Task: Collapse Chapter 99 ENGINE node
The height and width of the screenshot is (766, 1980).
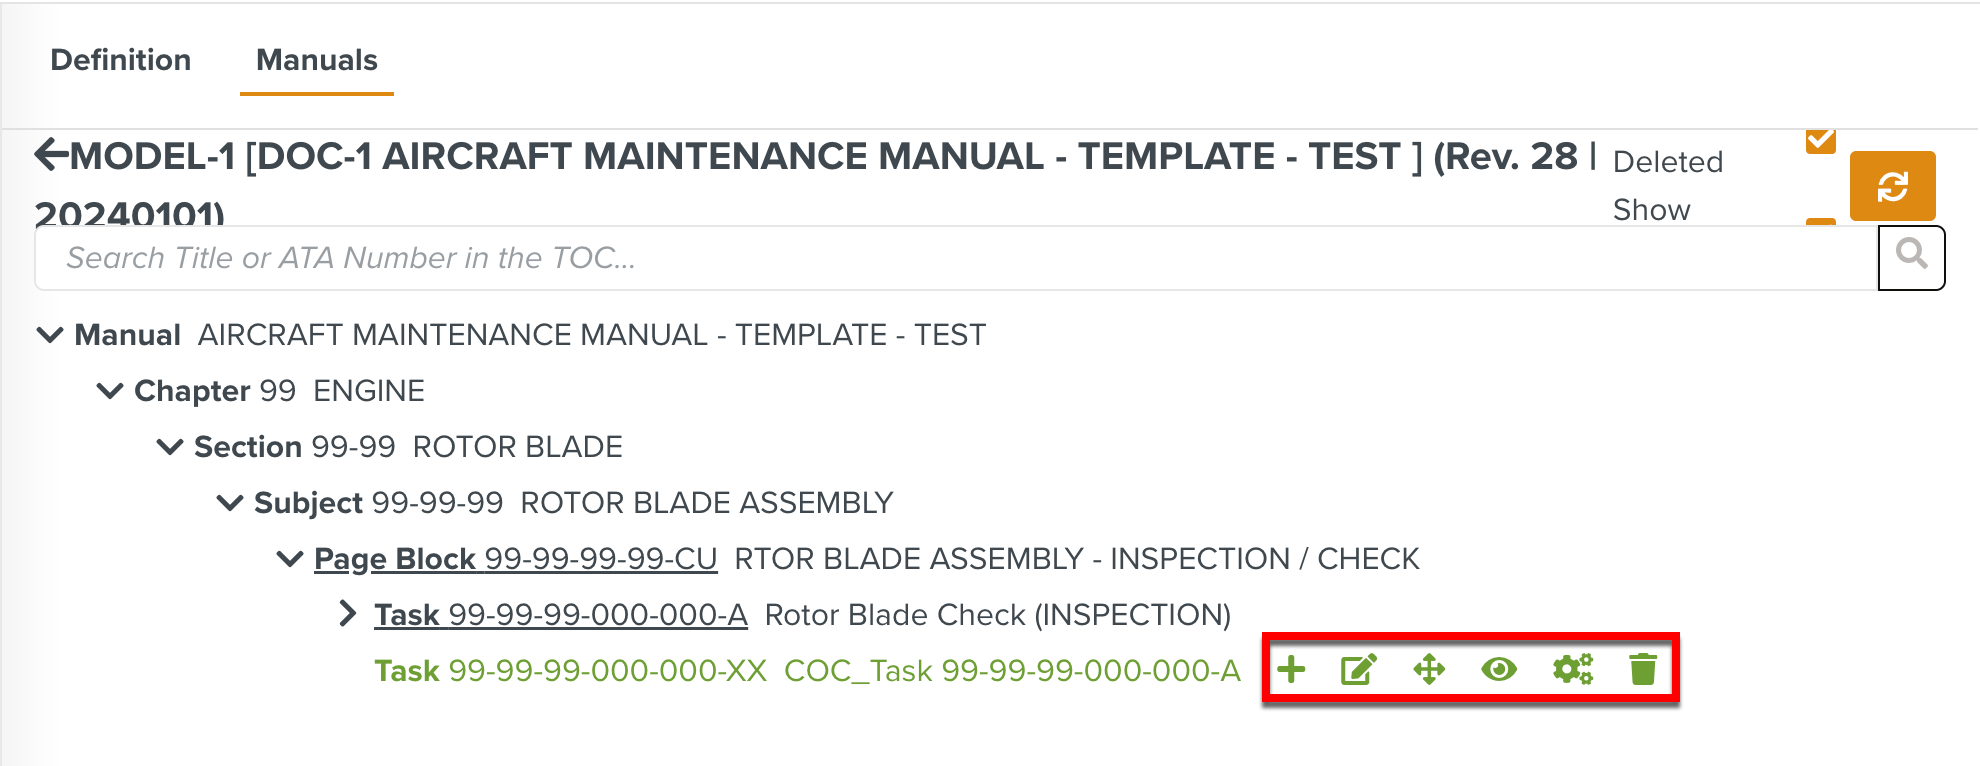Action: (110, 391)
